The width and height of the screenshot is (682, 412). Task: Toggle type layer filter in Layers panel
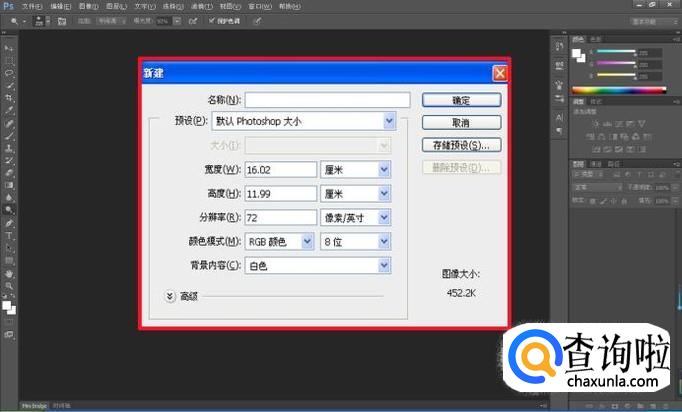pos(639,174)
